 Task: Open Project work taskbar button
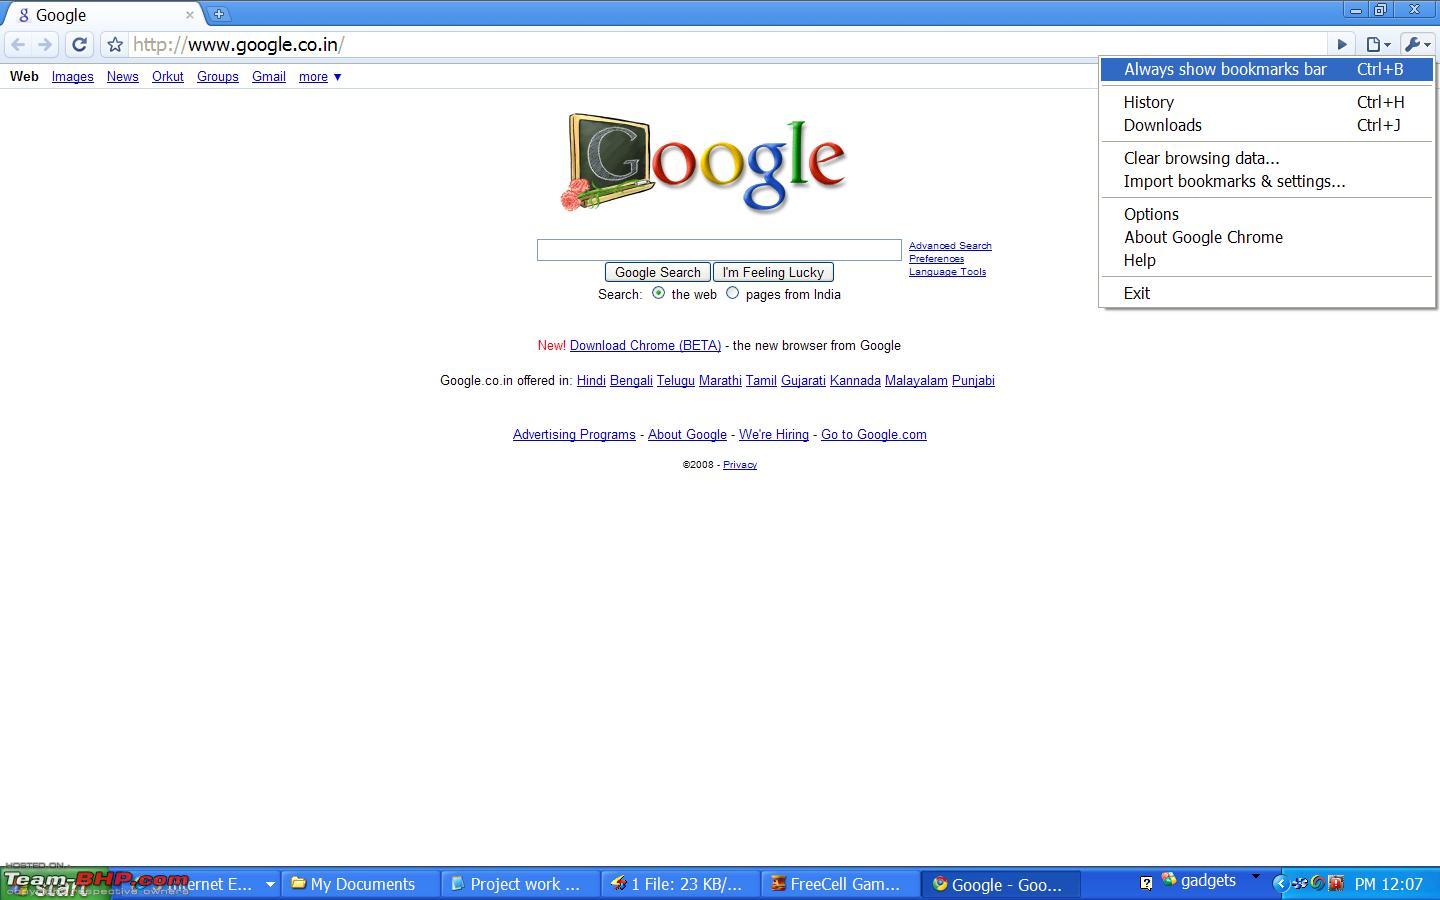520,884
